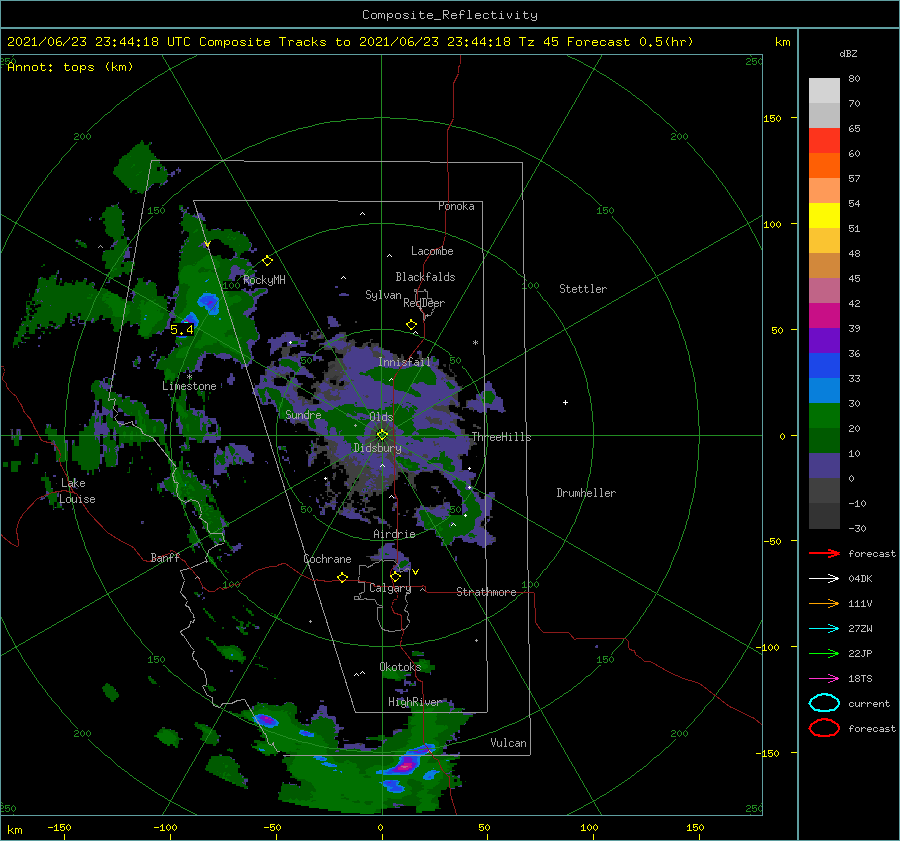Click the timestamp and forecast header text

point(350,42)
